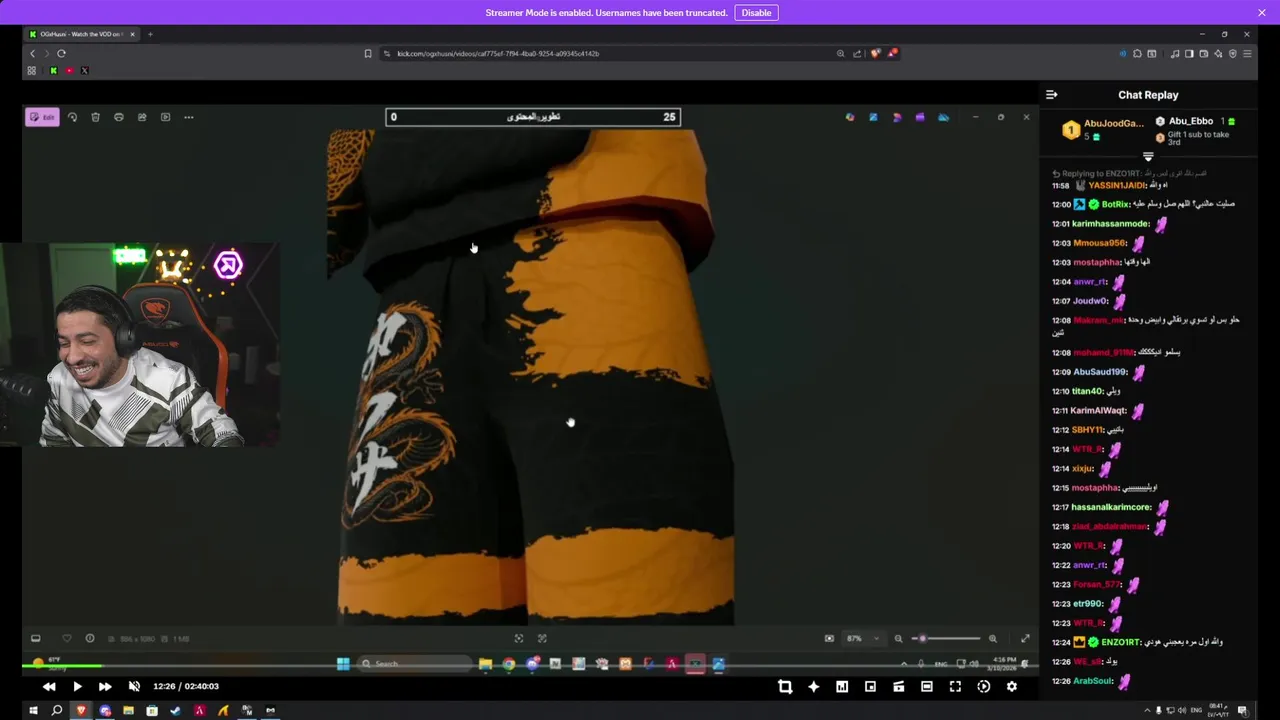The image size is (1280, 720).
Task: Disable Streamer Mode
Action: (x=756, y=12)
